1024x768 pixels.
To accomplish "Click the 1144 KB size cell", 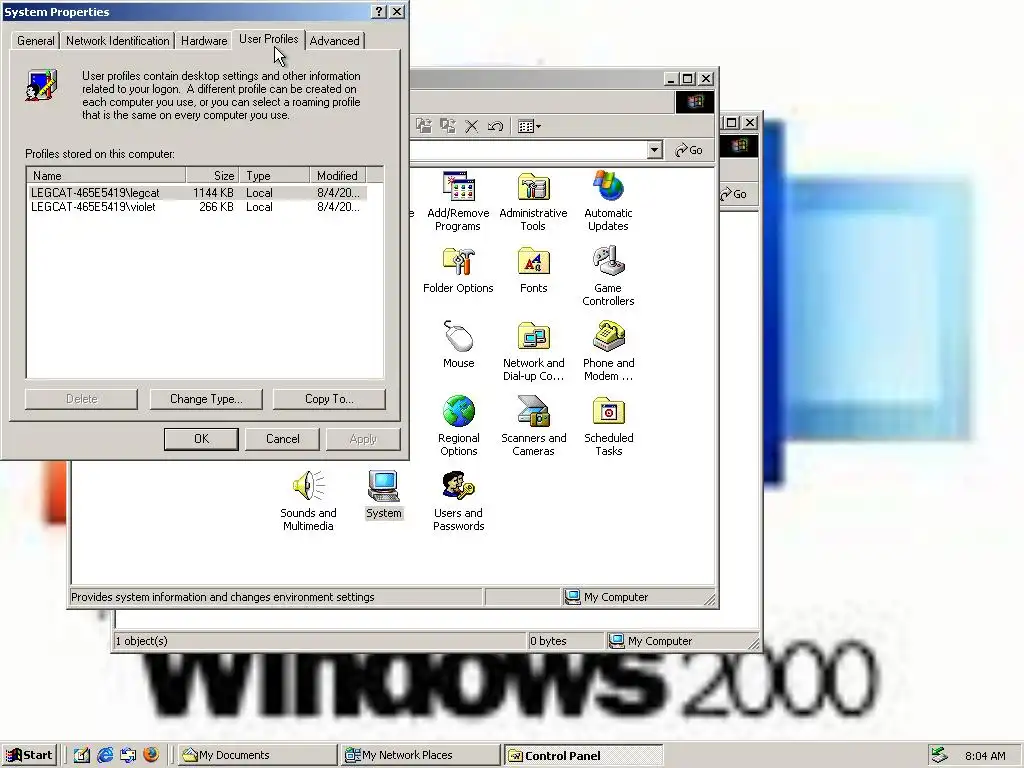I will coord(213,193).
